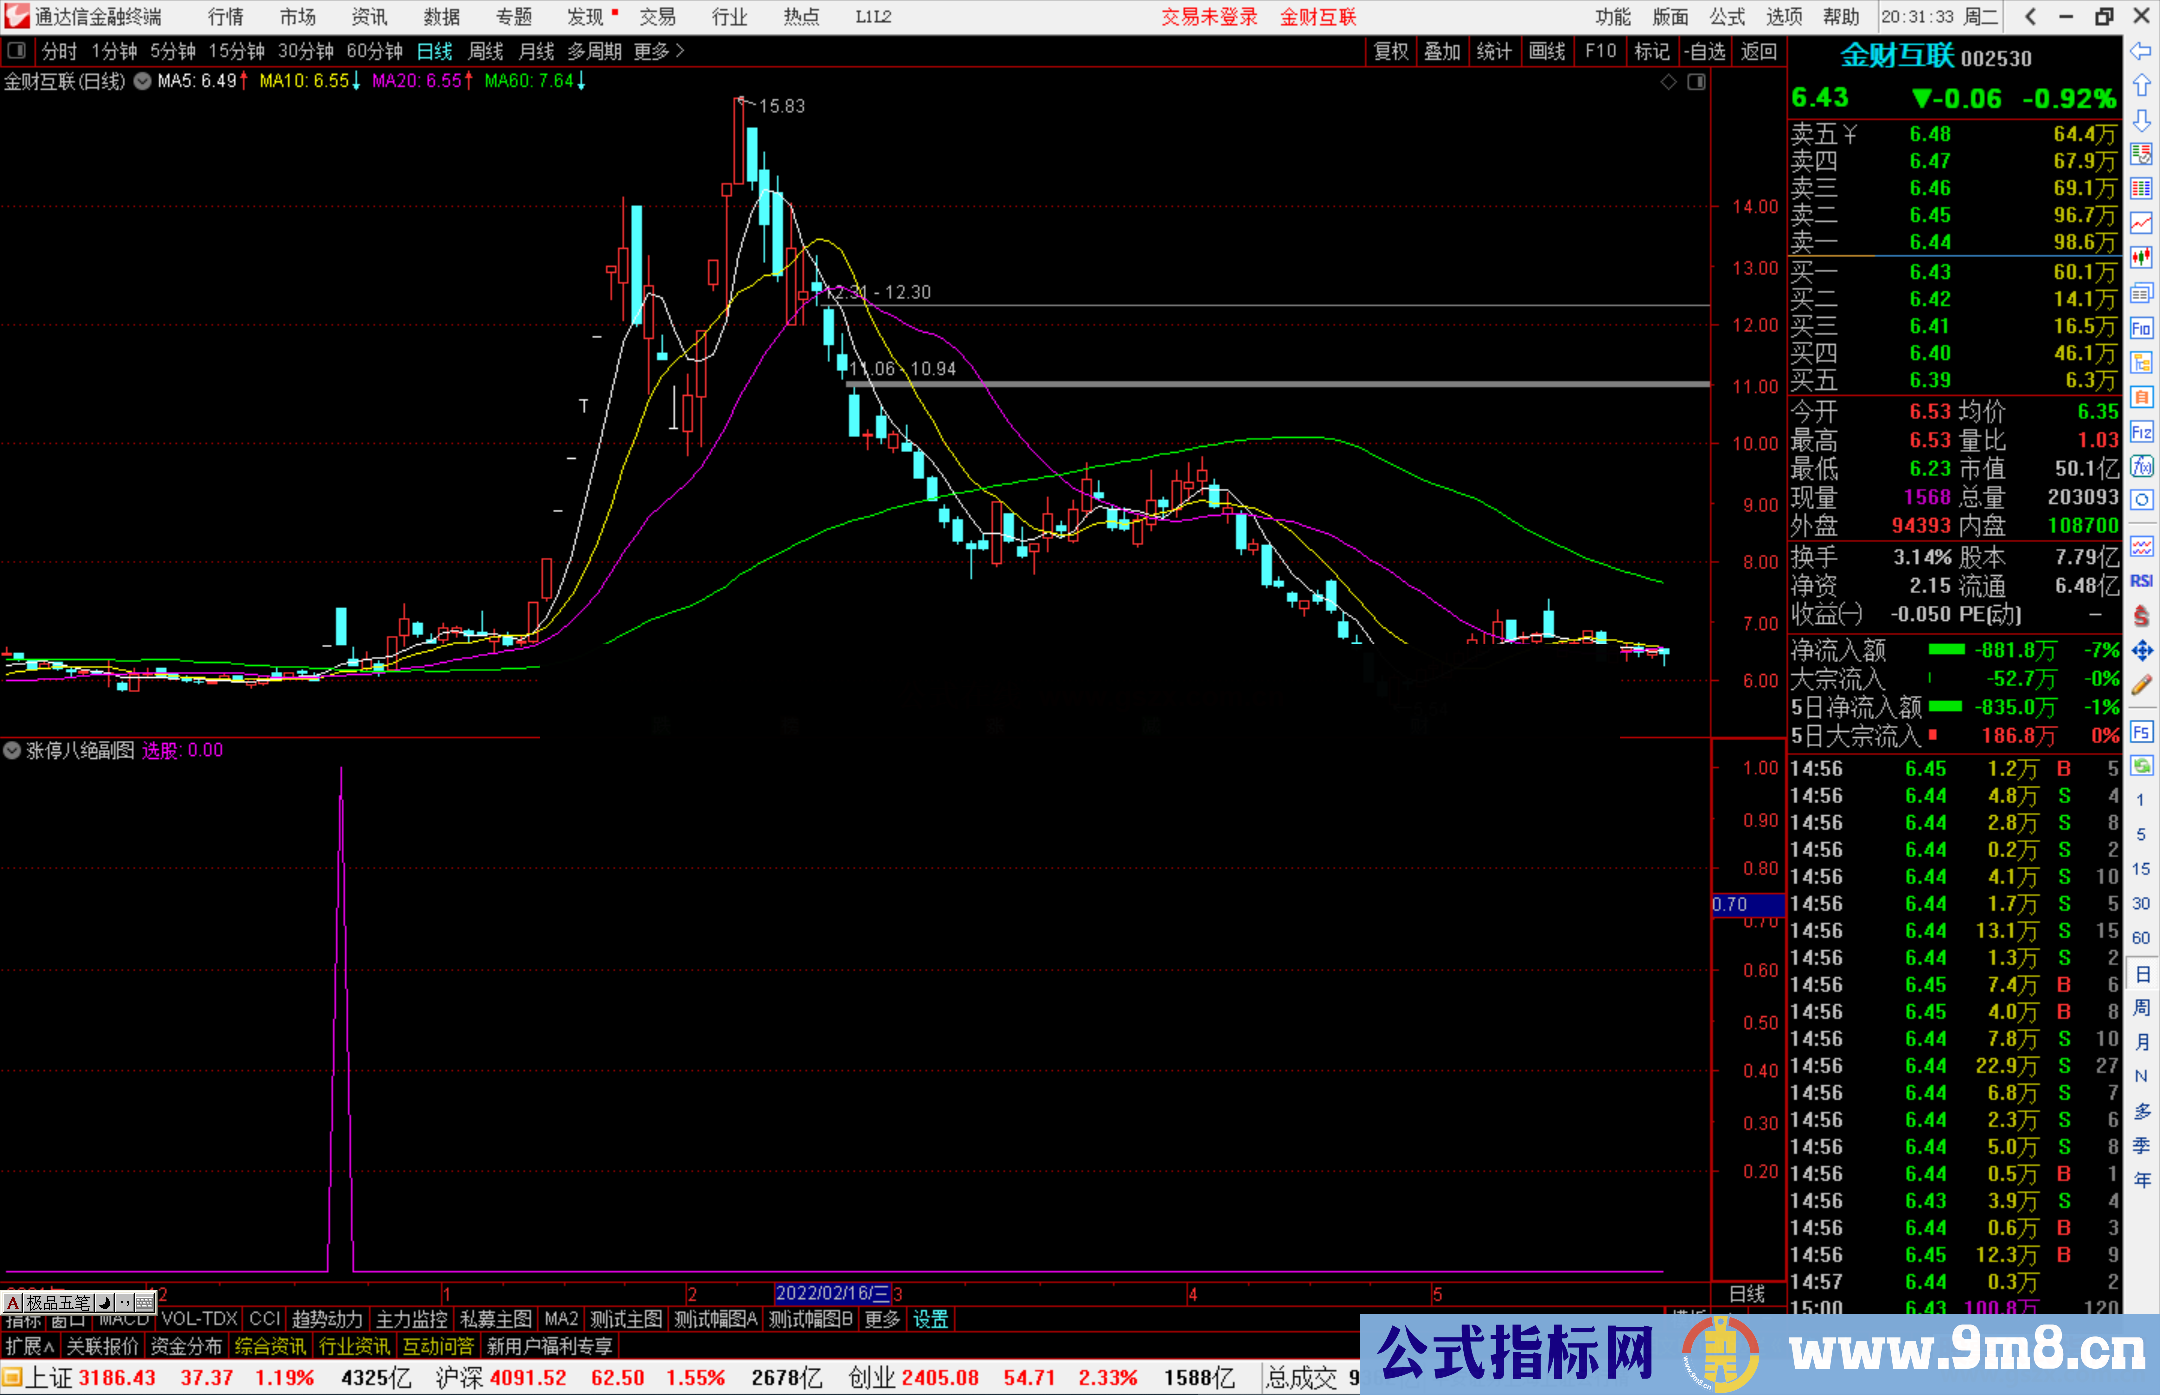Screen dimensions: 2160x1395
Task: Toggle the panel layout icon left of 分时
Action: coord(16,50)
